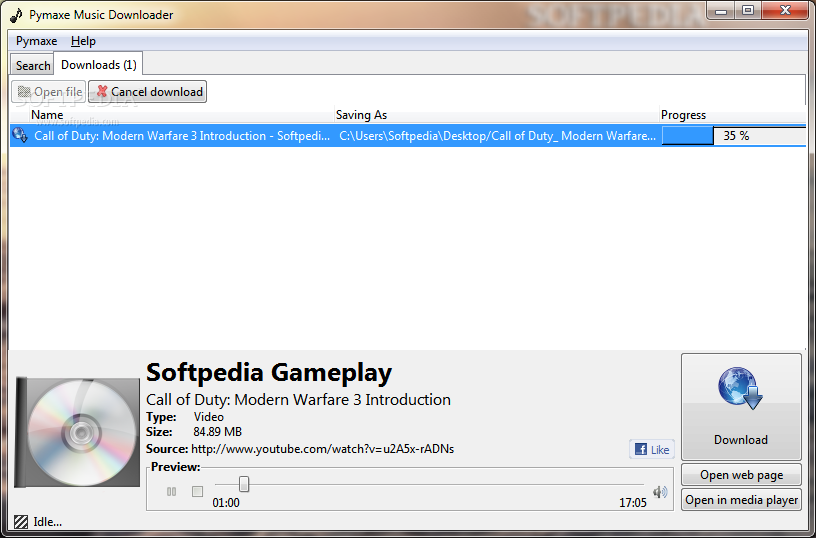Click the speaker volume icon
Image resolution: width=816 pixels, height=538 pixels.
[x=660, y=491]
